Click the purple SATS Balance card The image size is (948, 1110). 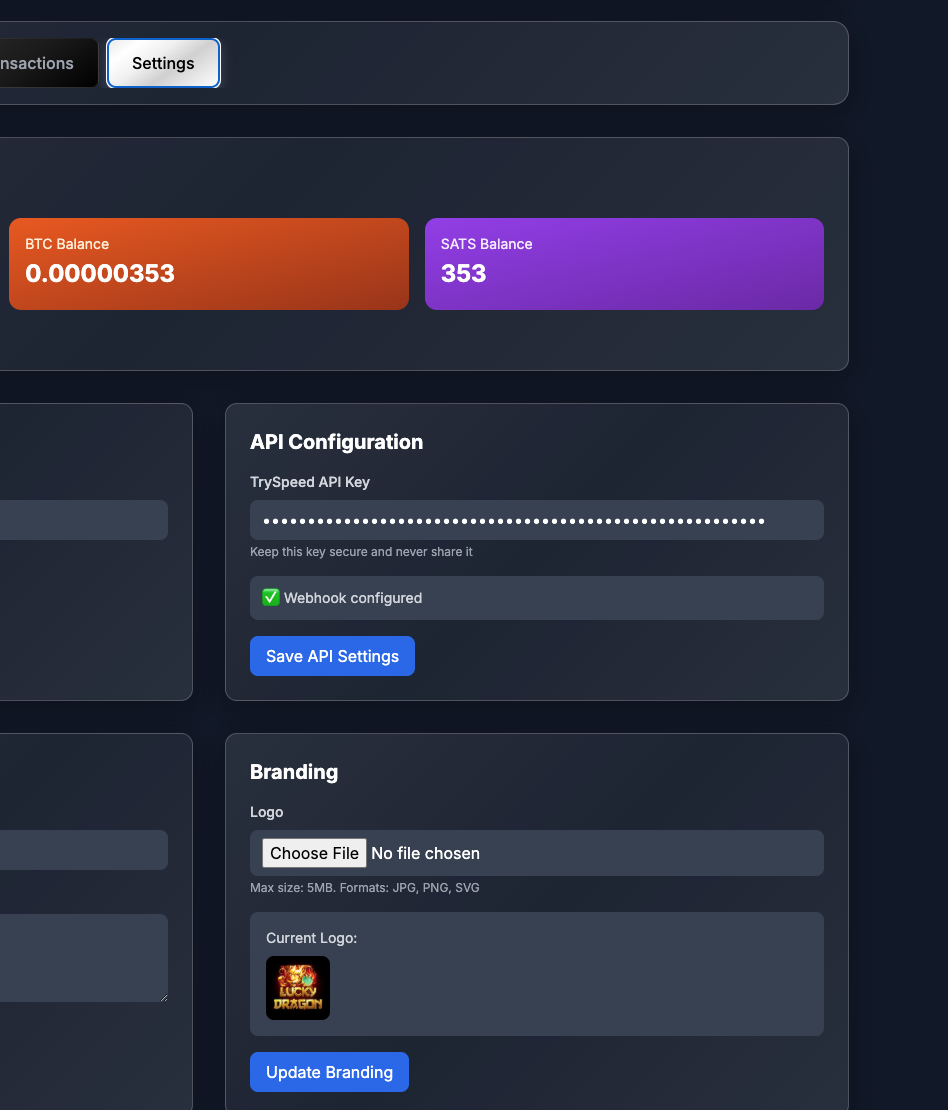pos(624,263)
